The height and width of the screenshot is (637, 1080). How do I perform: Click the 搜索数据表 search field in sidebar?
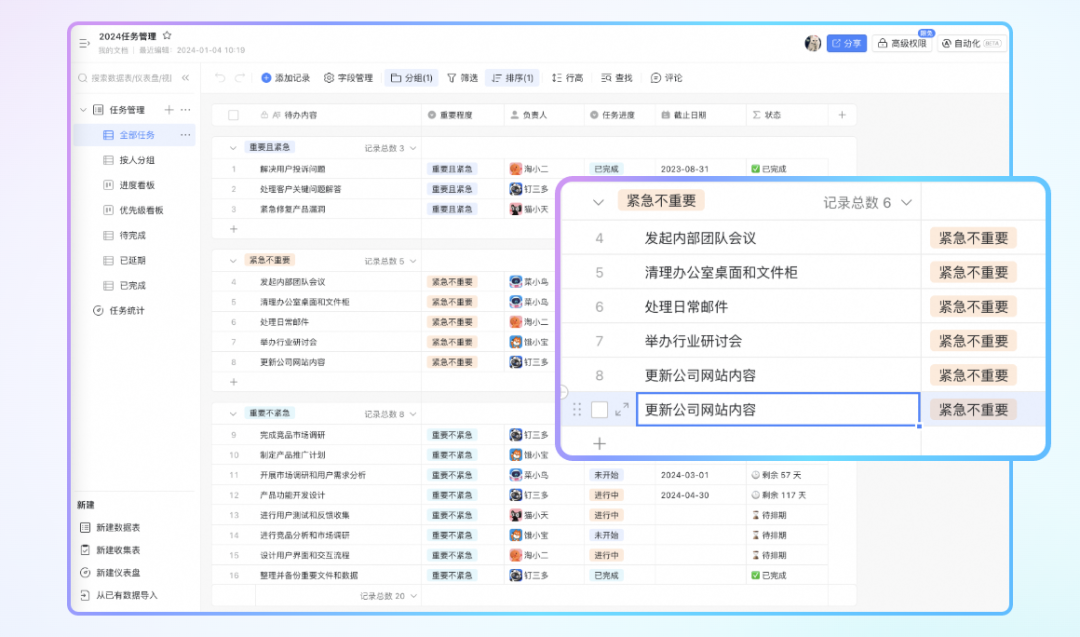(125, 78)
